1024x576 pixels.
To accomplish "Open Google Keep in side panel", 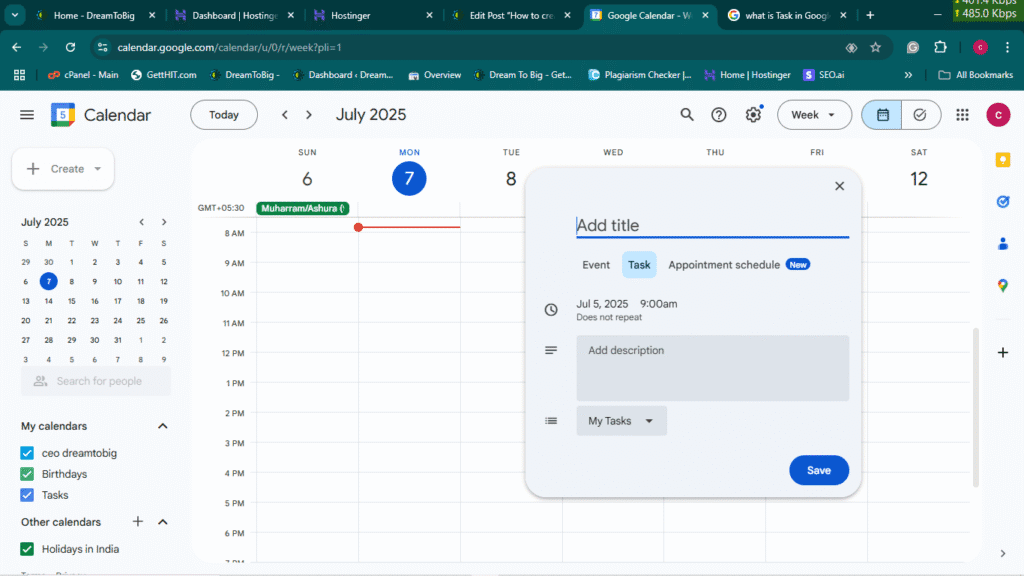I will click(x=1003, y=160).
